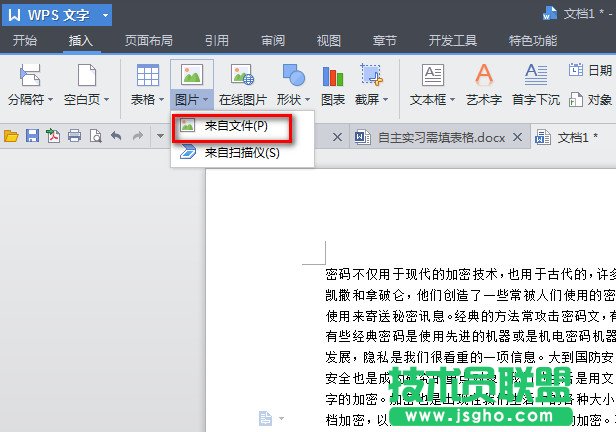Click the text line starting 密码不仅用于现代

(x=471, y=274)
